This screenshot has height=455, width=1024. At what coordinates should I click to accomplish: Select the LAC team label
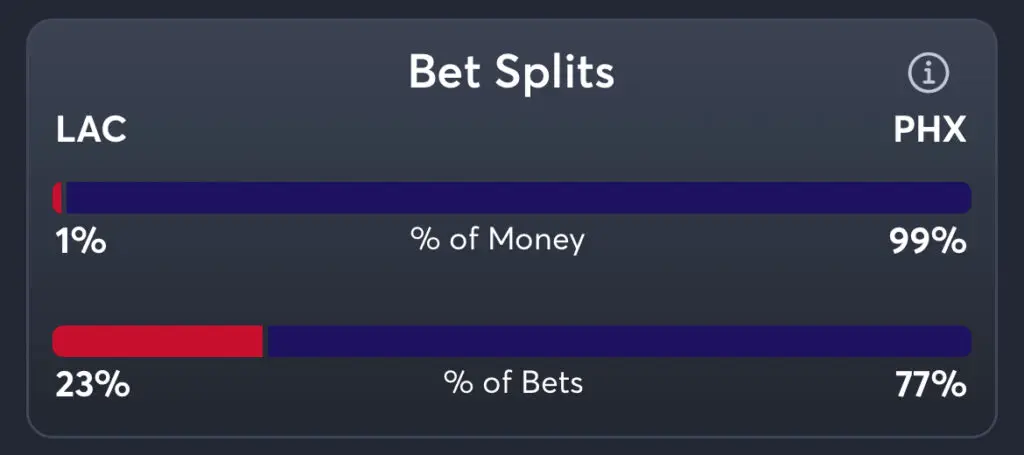90,131
